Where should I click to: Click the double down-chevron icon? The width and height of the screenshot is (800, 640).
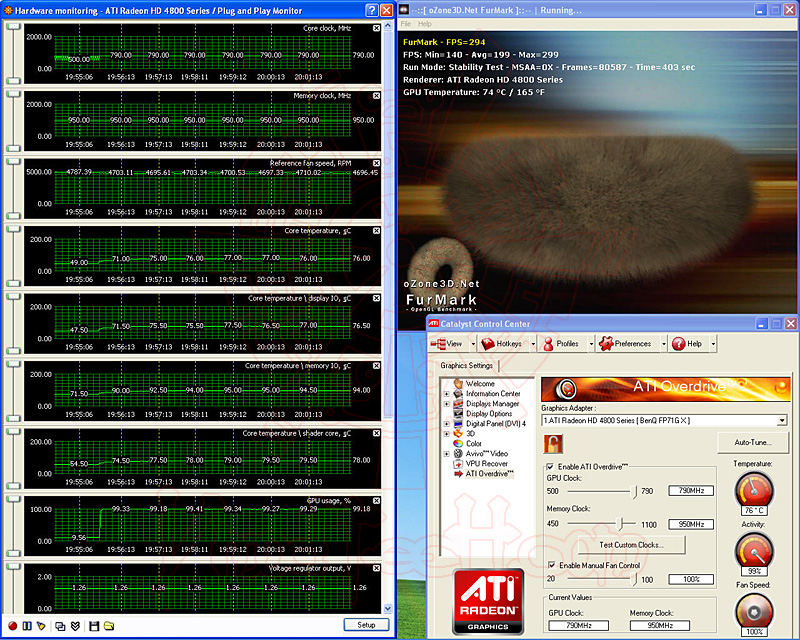point(75,626)
